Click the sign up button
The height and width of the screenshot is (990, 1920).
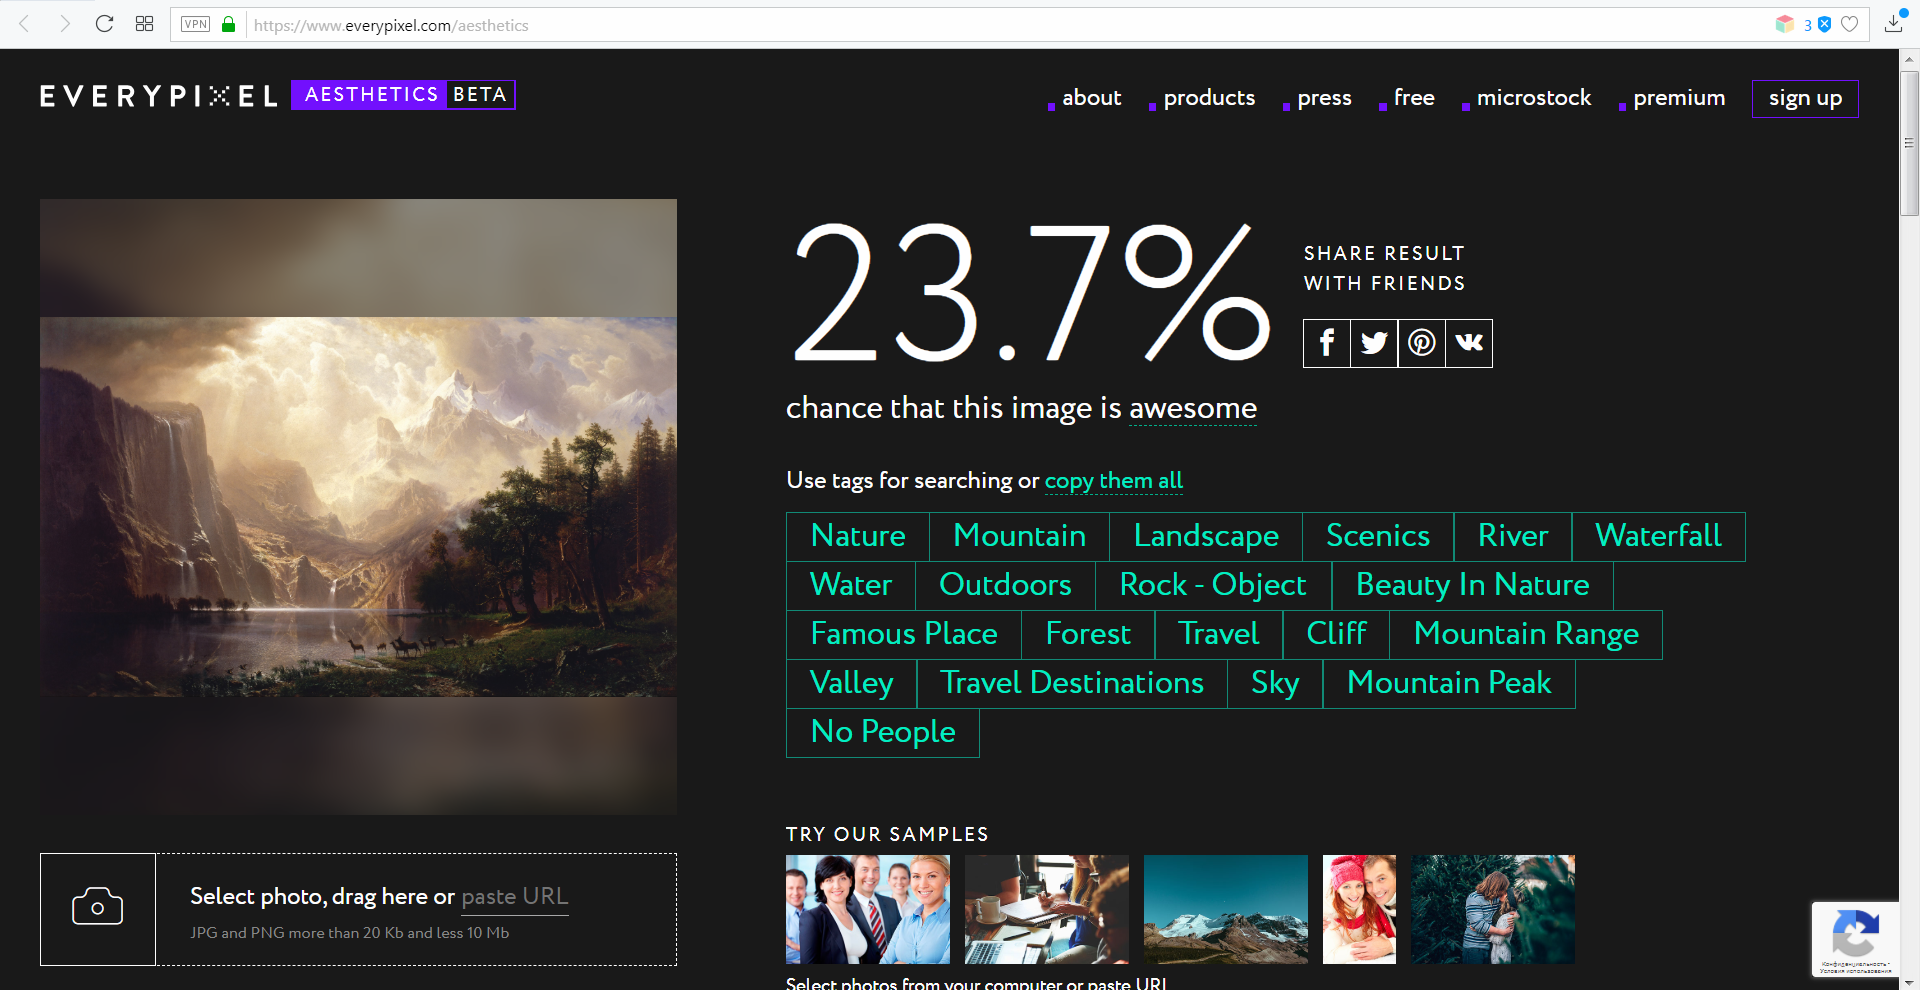click(x=1805, y=99)
